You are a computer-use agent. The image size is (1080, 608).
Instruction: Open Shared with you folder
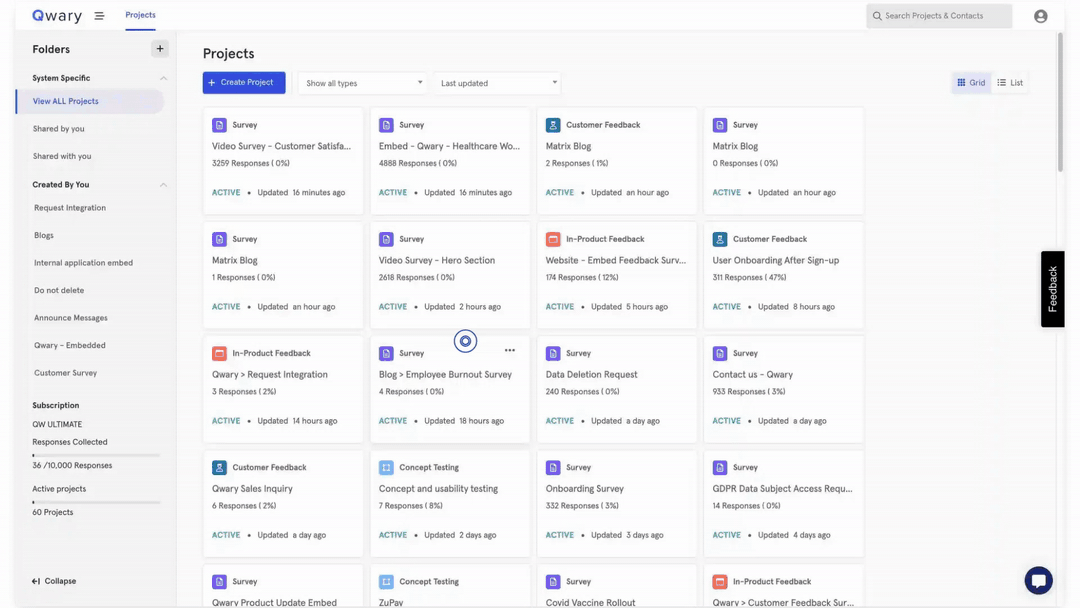point(62,156)
